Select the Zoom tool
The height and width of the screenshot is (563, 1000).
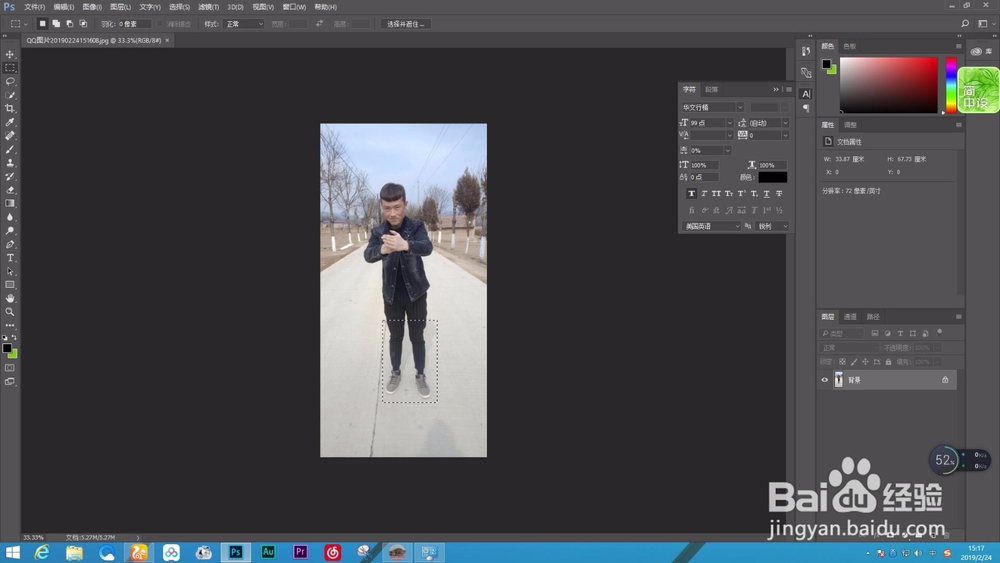tap(10, 312)
